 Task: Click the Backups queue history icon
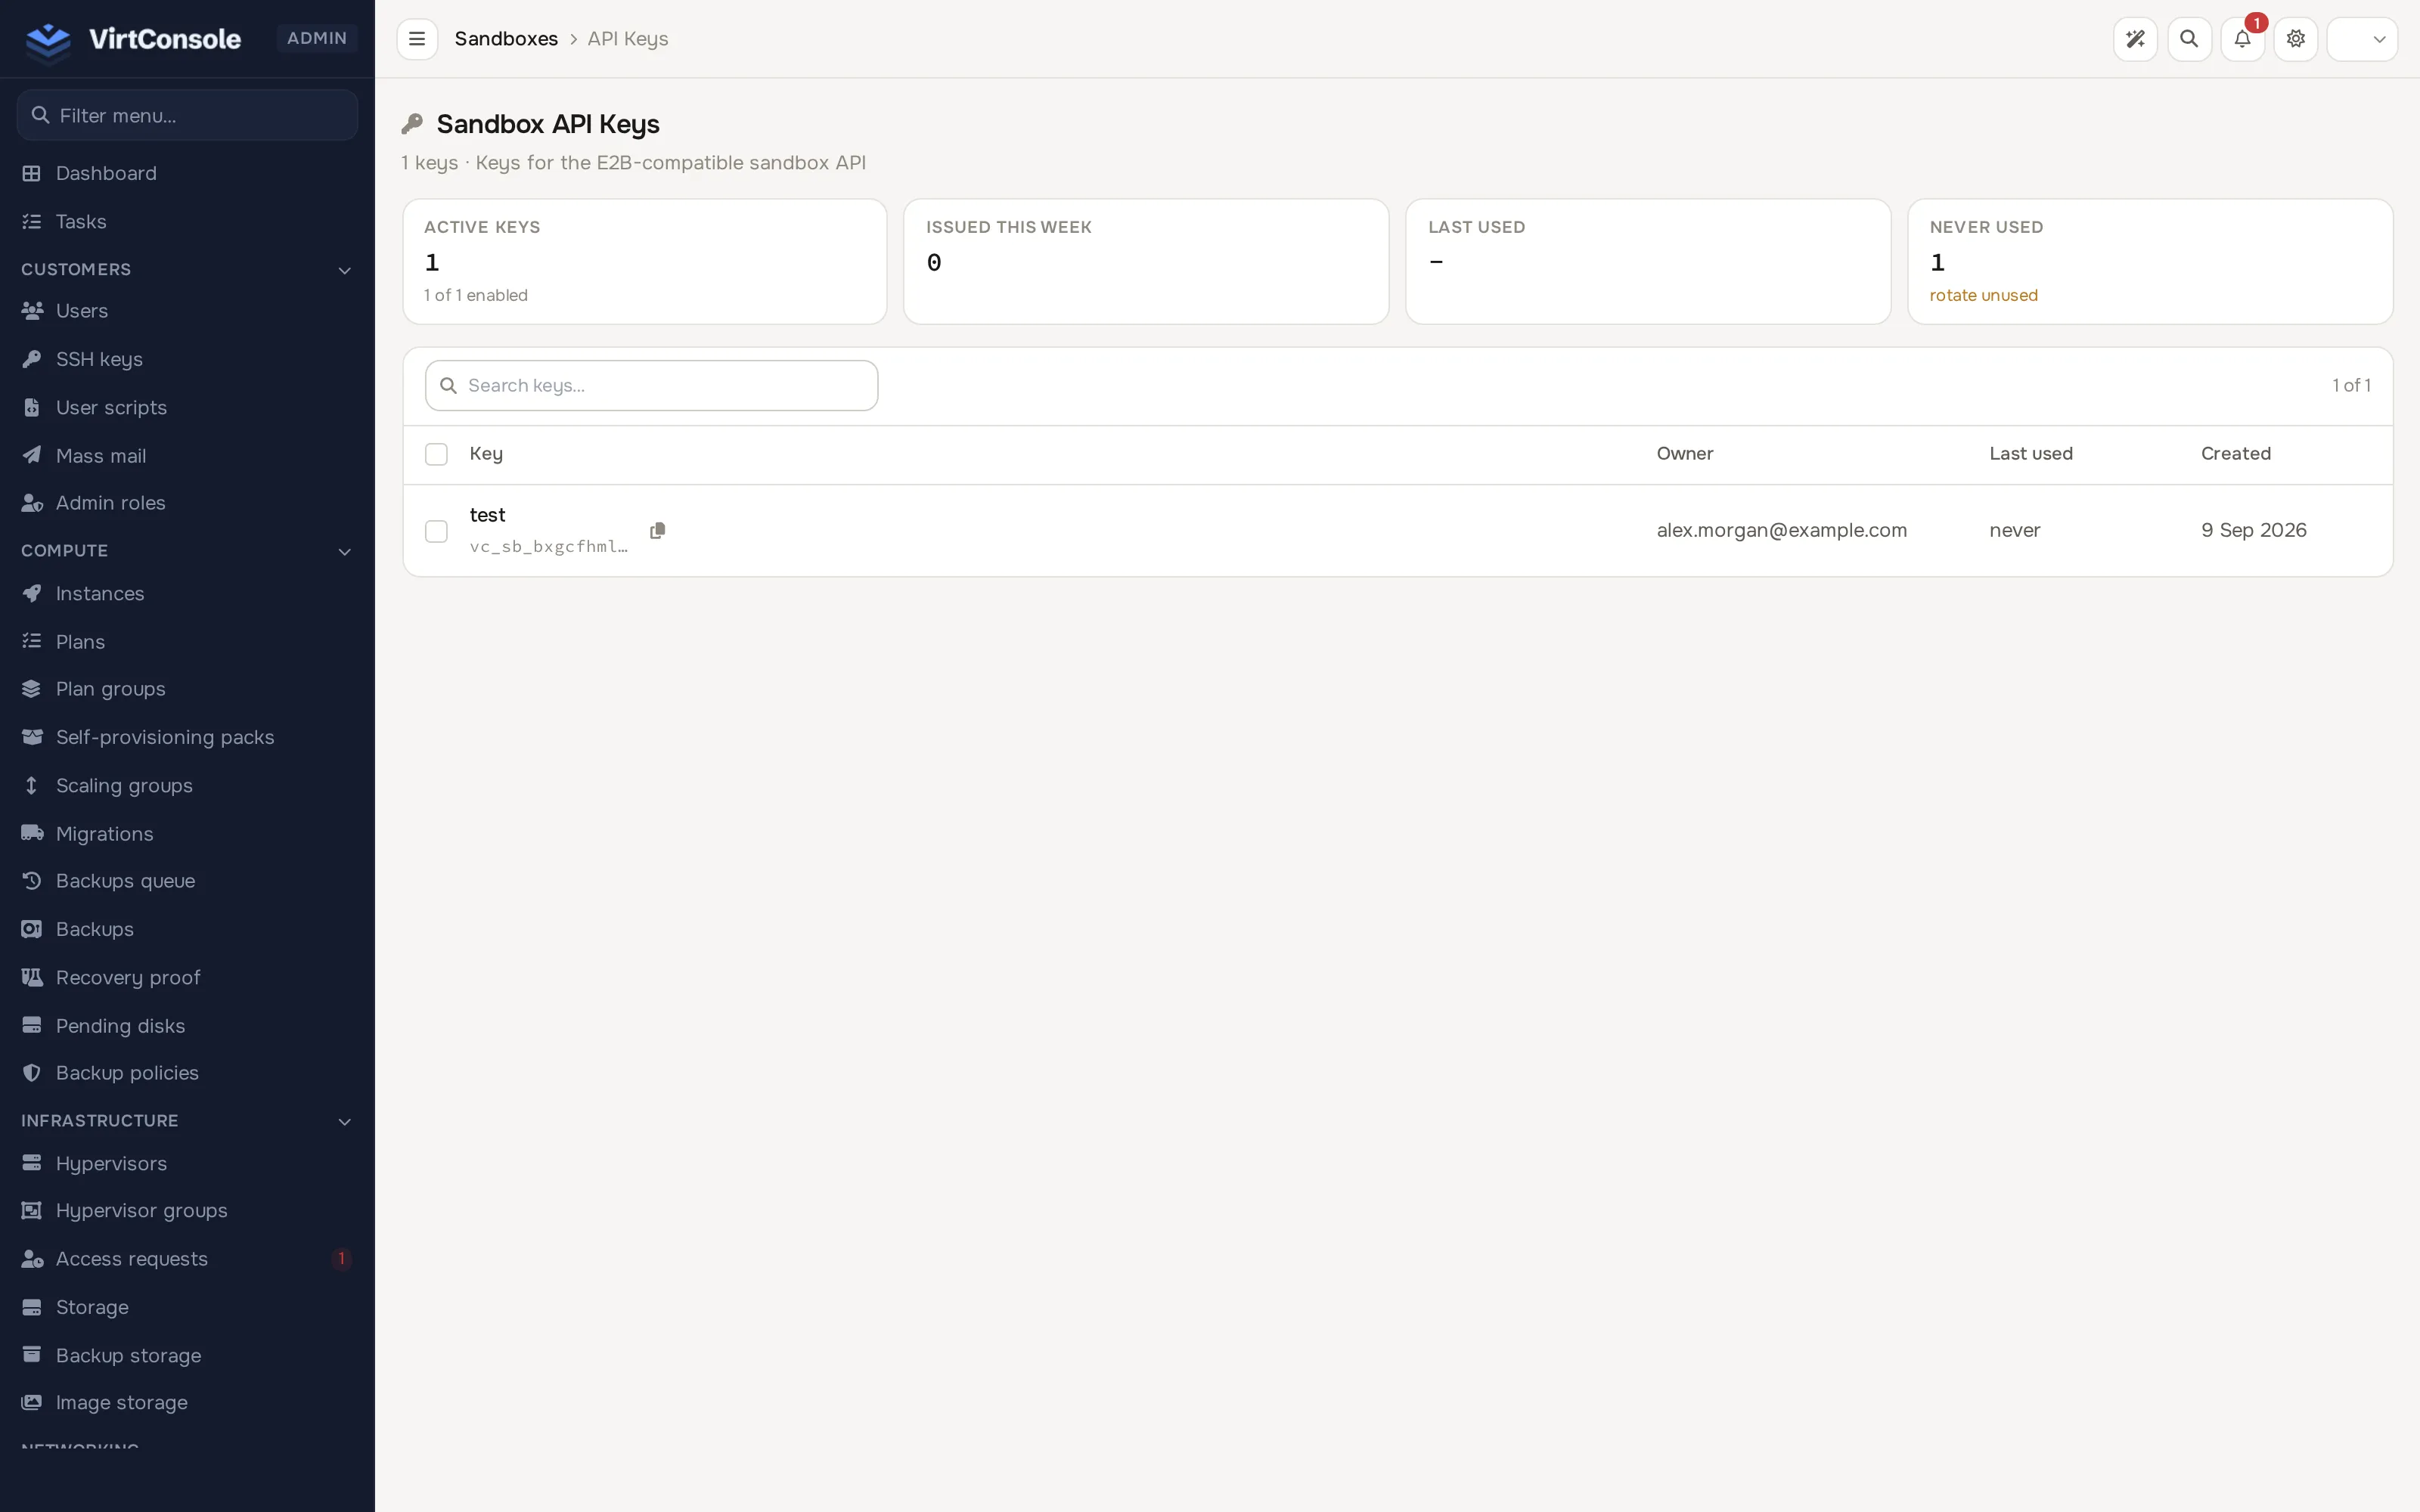[x=32, y=881]
